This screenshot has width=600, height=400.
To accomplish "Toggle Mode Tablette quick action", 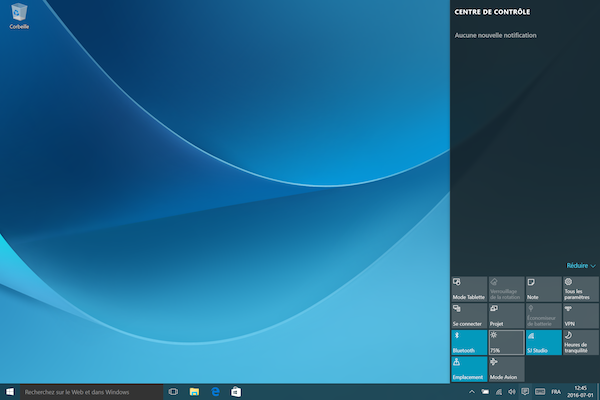I will [x=469, y=289].
